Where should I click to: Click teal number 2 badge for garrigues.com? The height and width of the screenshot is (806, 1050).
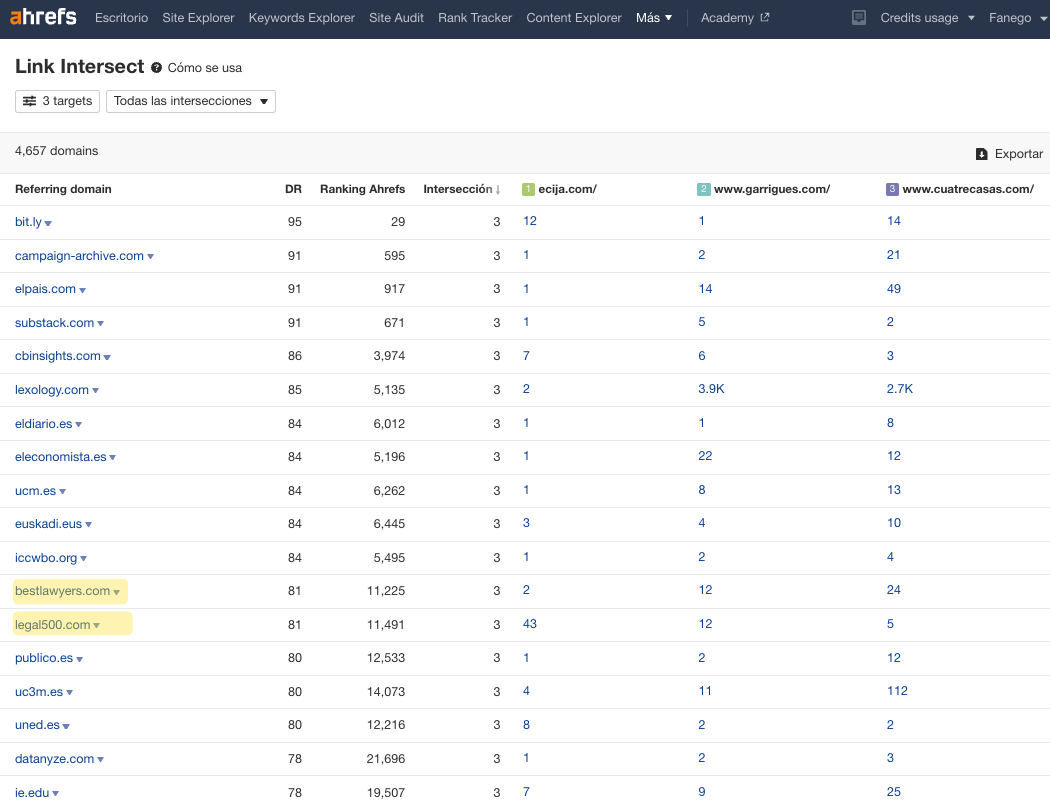pyautogui.click(x=704, y=189)
